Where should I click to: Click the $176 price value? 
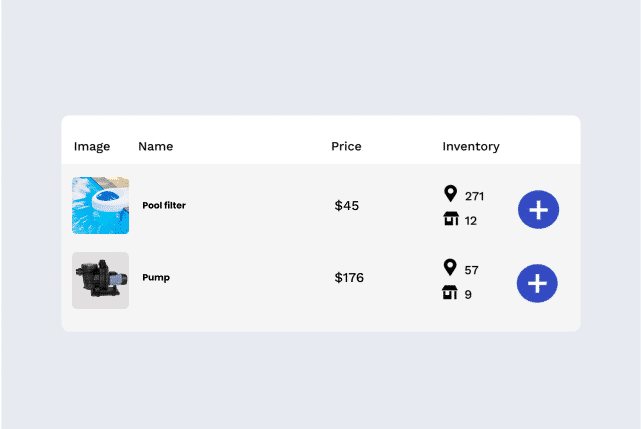349,278
